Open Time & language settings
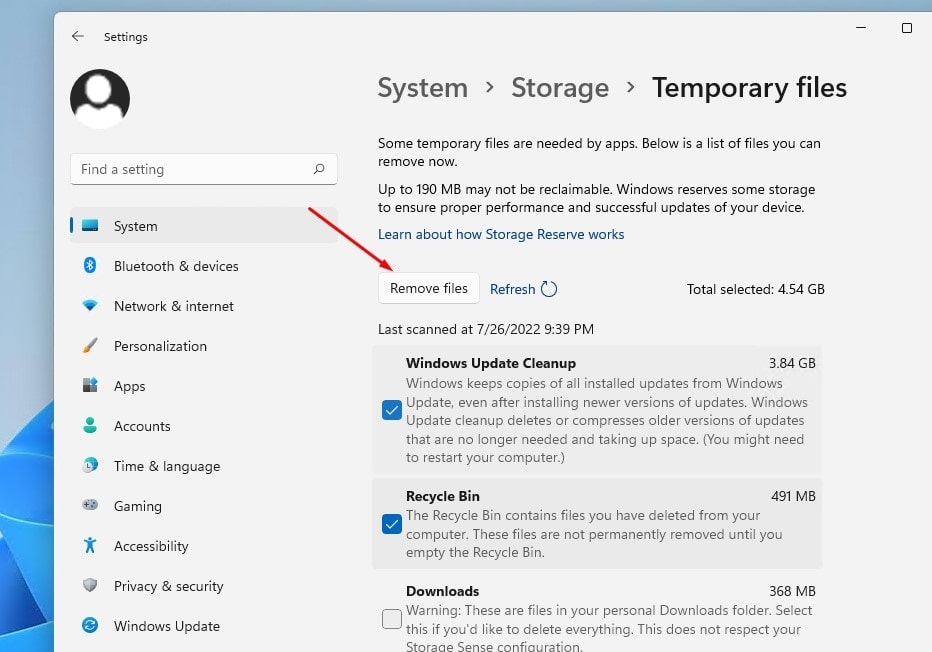This screenshot has height=652, width=932. 166,466
